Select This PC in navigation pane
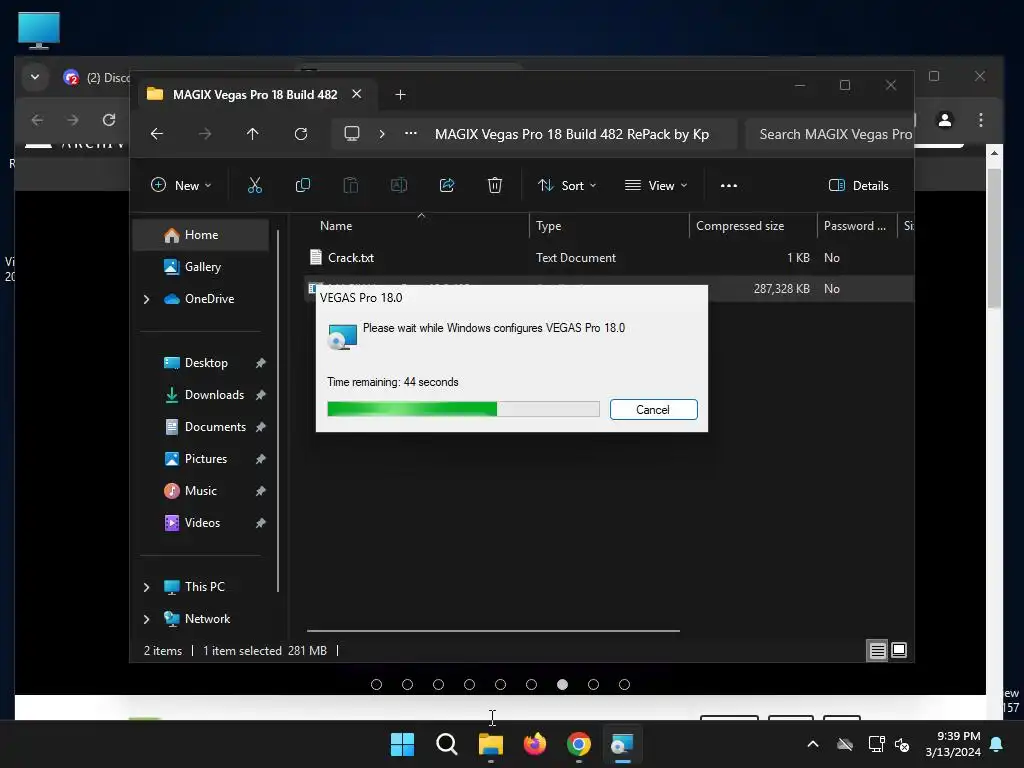Viewport: 1024px width, 768px height. tap(204, 586)
